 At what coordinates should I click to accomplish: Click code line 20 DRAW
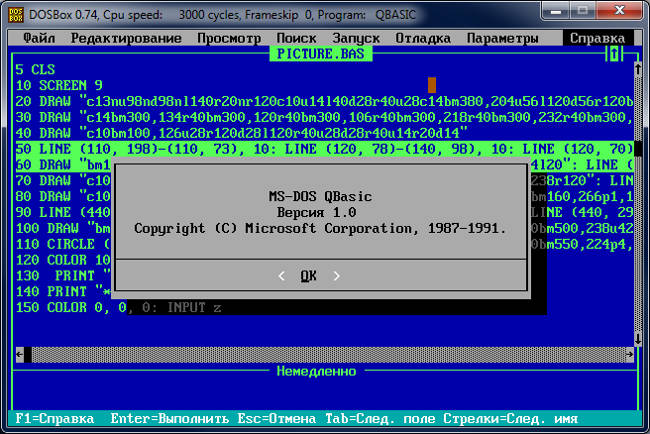(x=325, y=101)
